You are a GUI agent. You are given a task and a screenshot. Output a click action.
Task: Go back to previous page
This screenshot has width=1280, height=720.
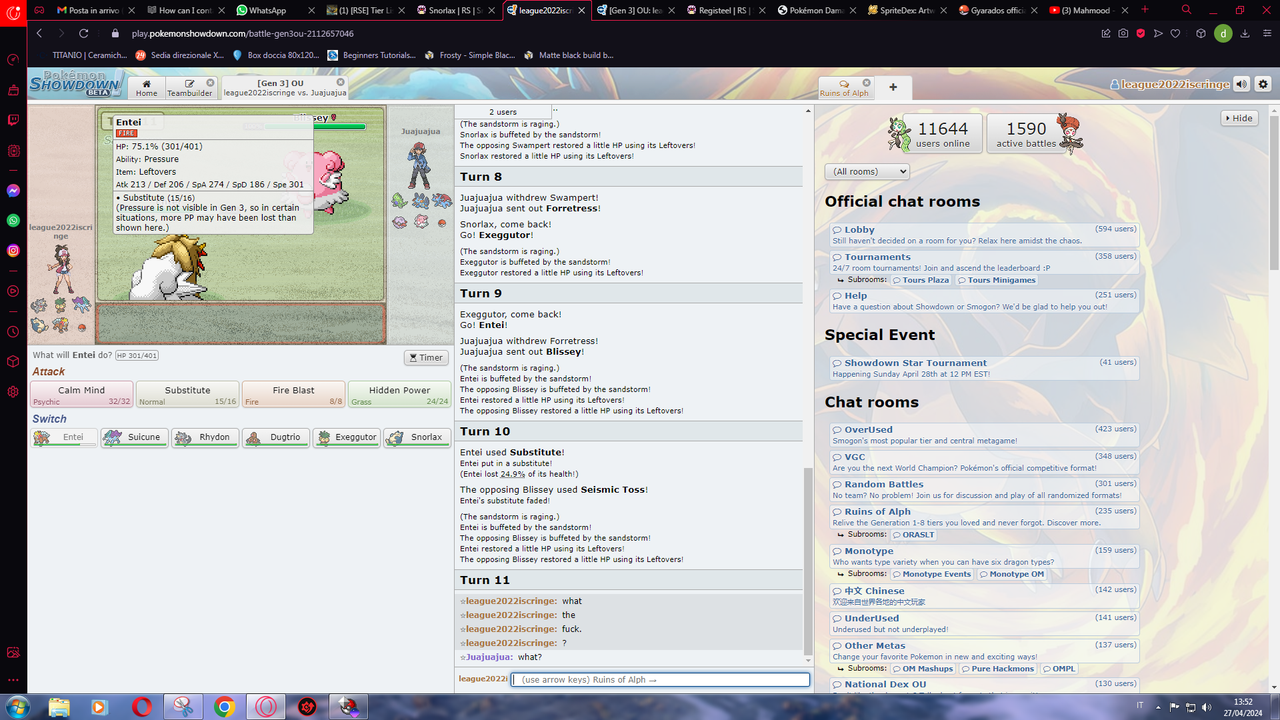[39, 33]
